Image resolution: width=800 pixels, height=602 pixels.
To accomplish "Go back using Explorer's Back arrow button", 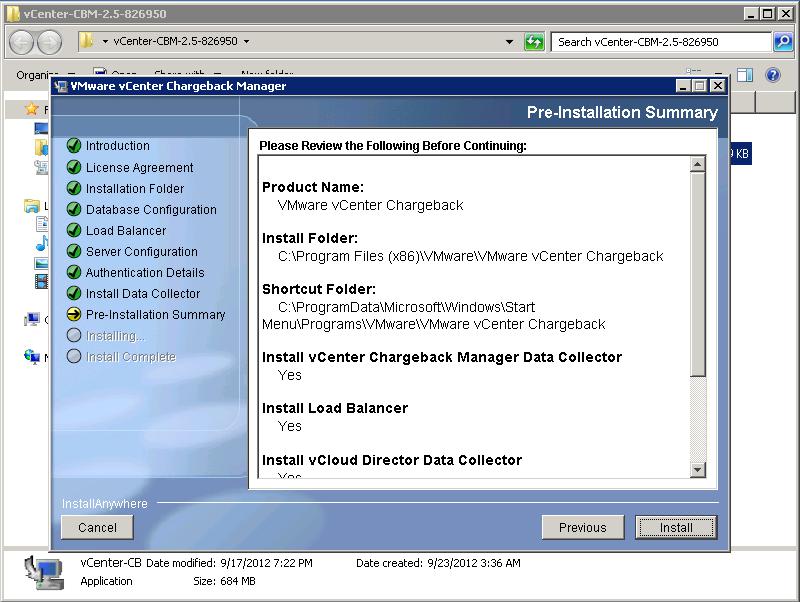I will click(21, 42).
